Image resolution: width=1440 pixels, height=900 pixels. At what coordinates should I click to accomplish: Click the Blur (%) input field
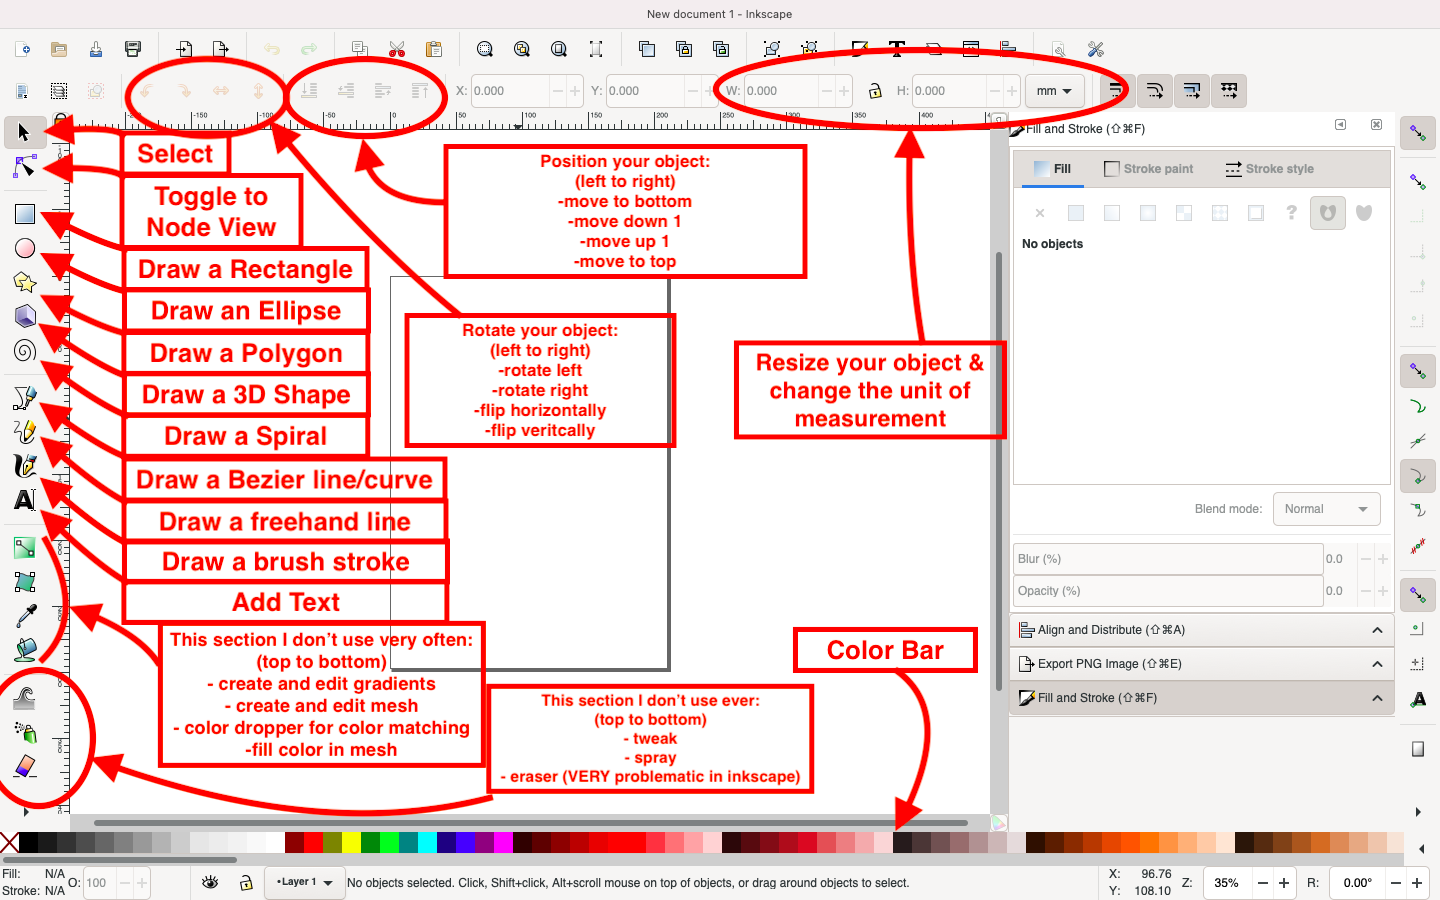(x=1168, y=559)
